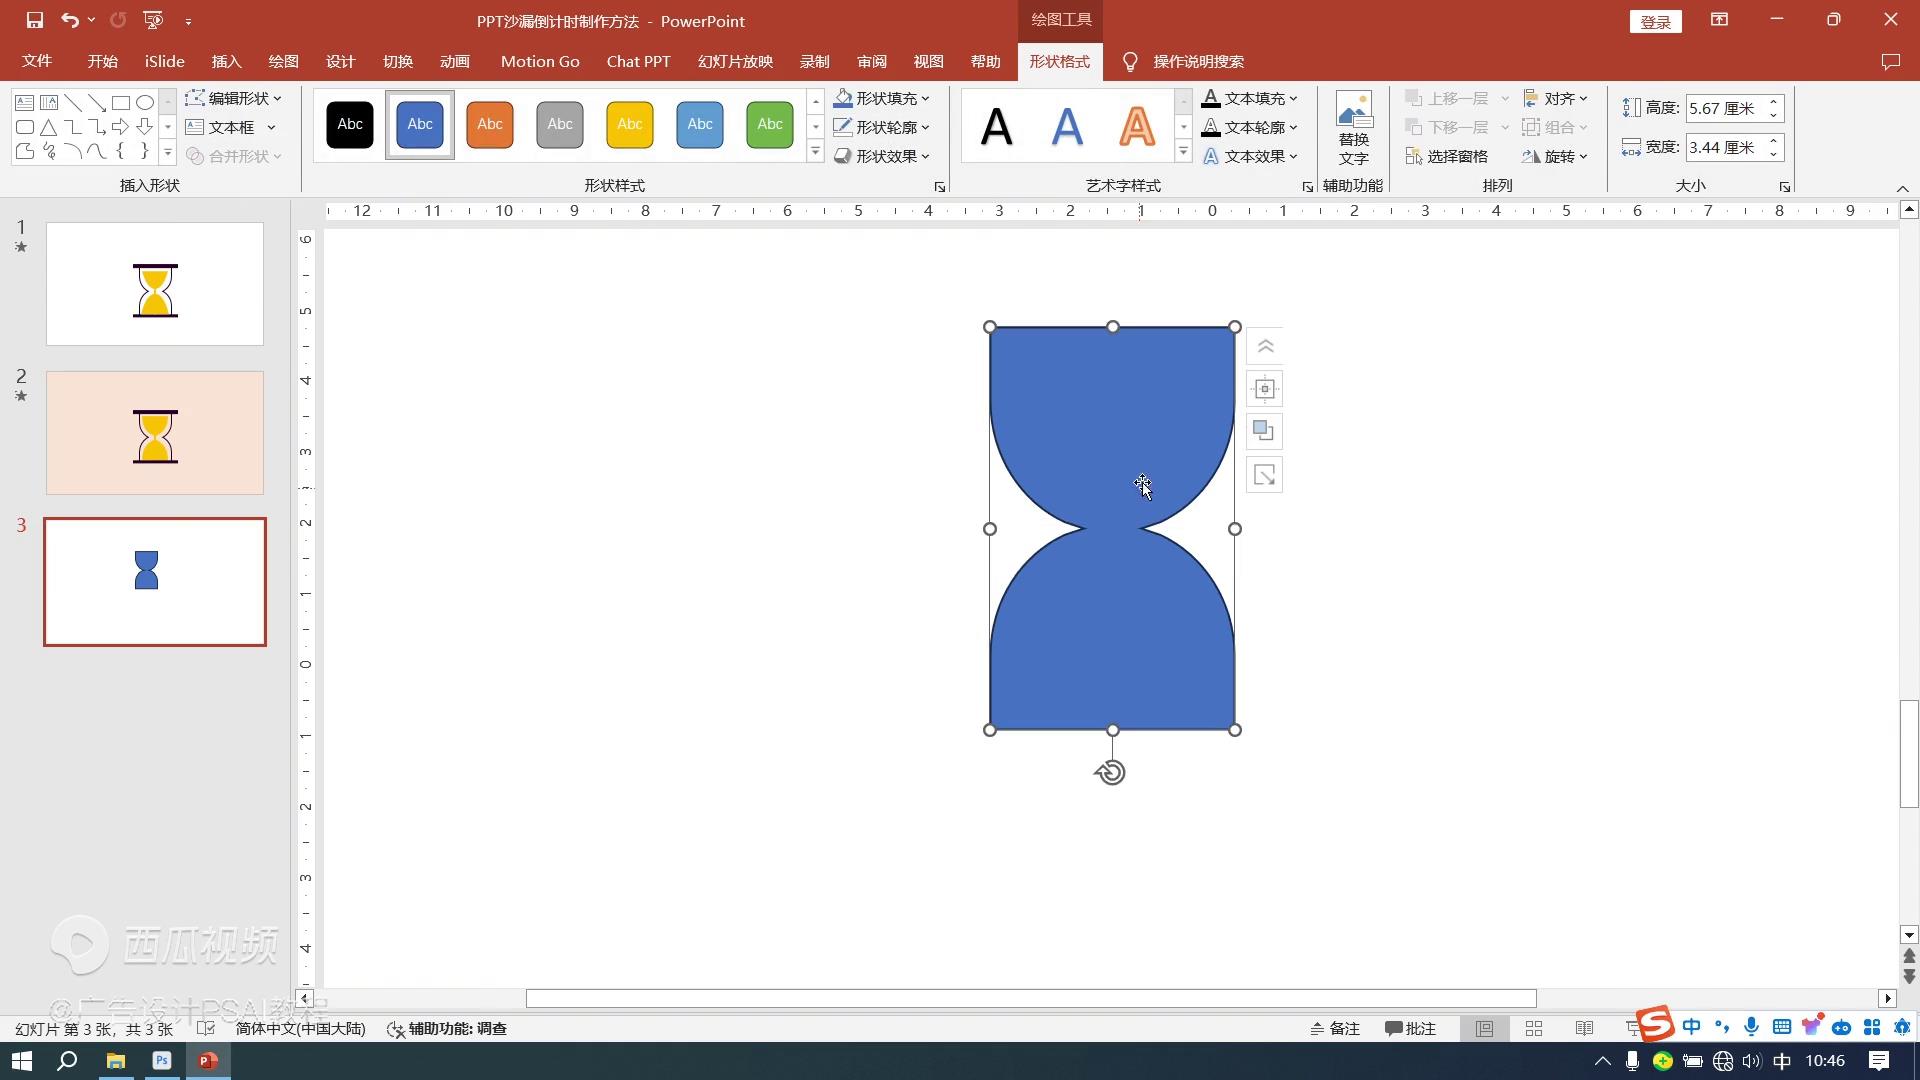
Task: Open the Selection Pane (选择窗格)
Action: pos(1447,156)
